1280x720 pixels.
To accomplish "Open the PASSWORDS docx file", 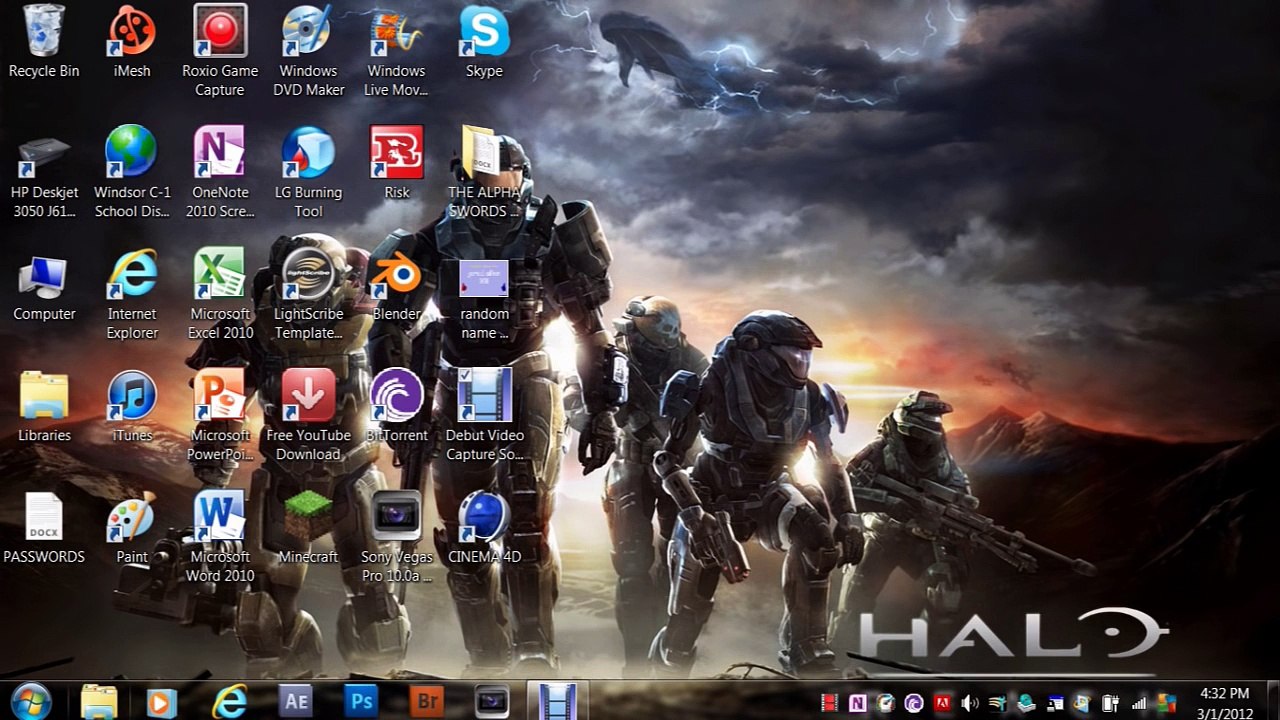I will pyautogui.click(x=44, y=530).
